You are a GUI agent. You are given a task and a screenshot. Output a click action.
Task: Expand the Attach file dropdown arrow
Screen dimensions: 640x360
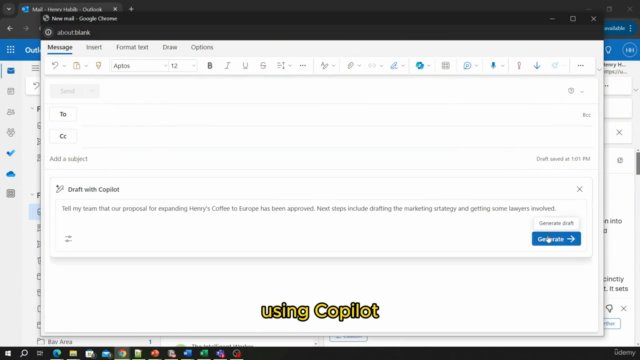359,66
